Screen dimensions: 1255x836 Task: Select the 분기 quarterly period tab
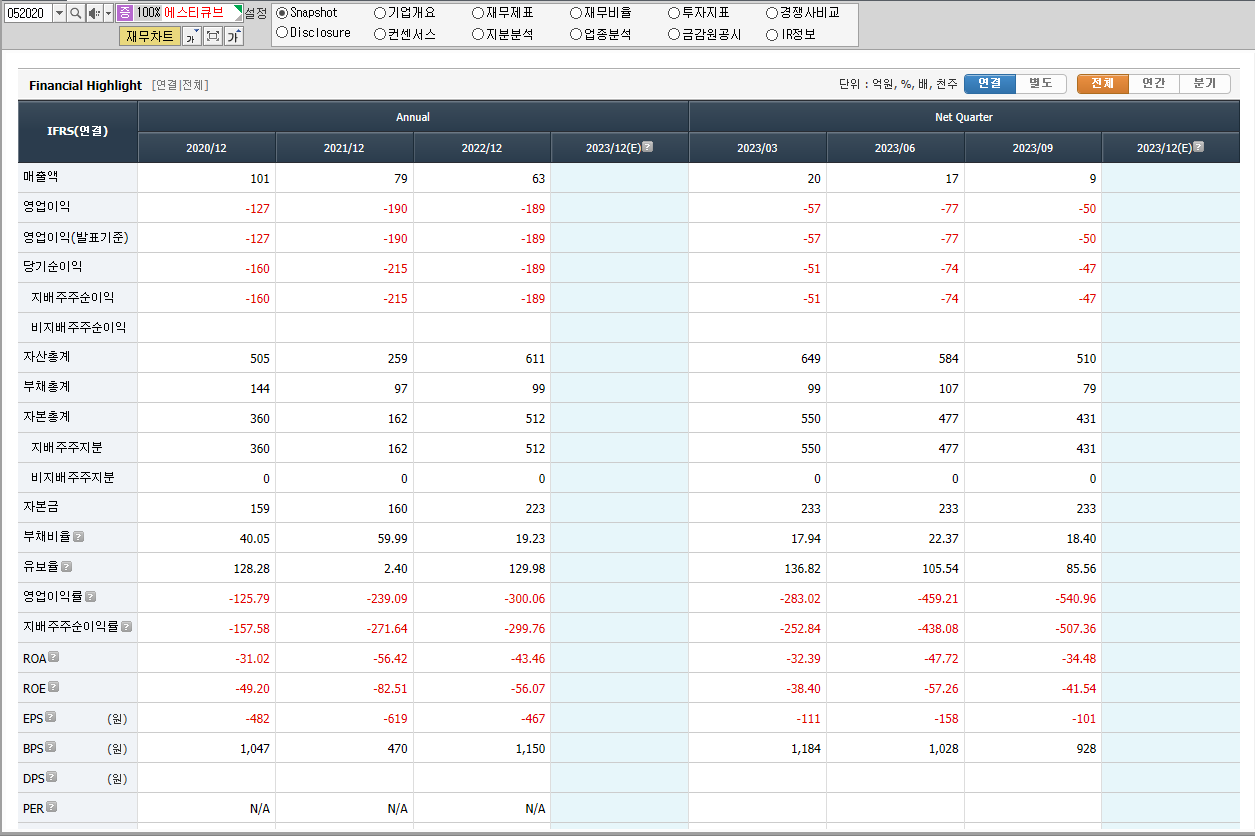1205,83
